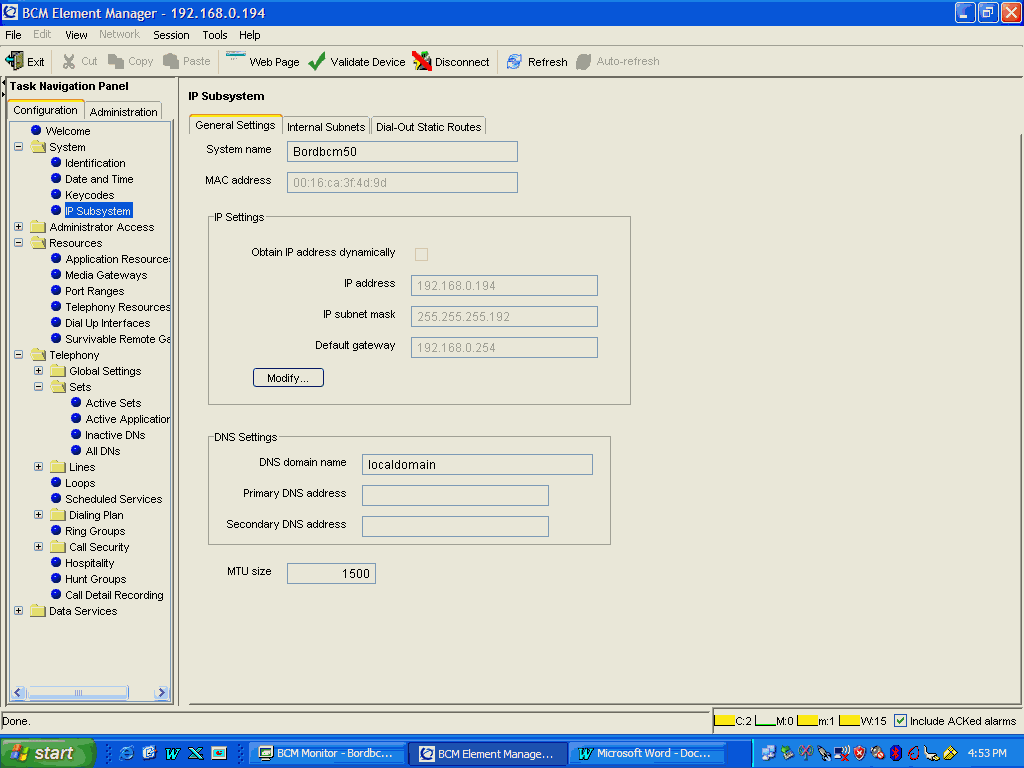
Task: Expand the Lines tree node
Action: coord(39,467)
